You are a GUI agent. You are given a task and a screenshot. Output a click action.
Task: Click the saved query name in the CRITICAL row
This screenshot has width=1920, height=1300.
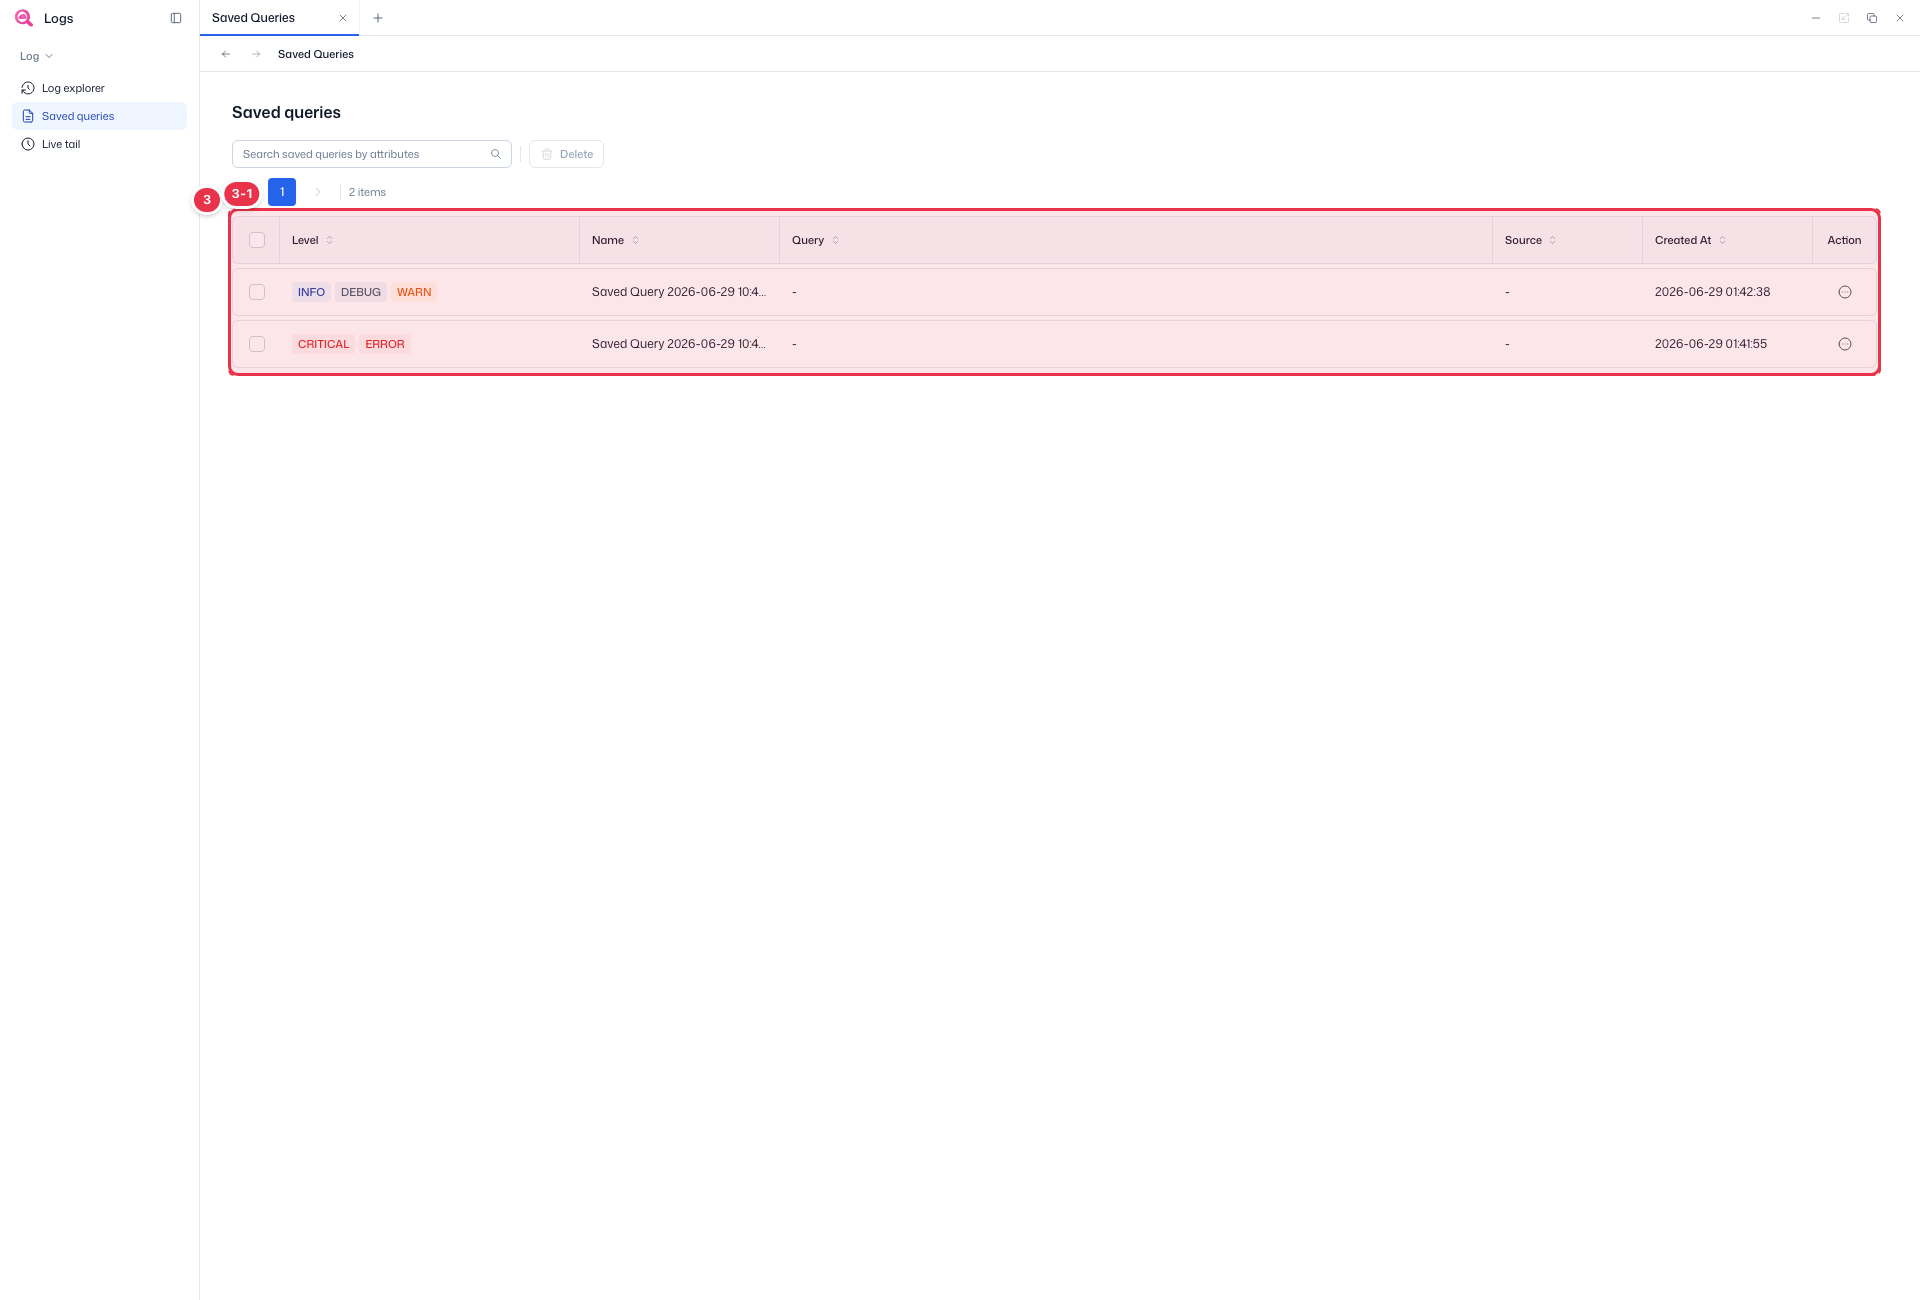point(679,344)
